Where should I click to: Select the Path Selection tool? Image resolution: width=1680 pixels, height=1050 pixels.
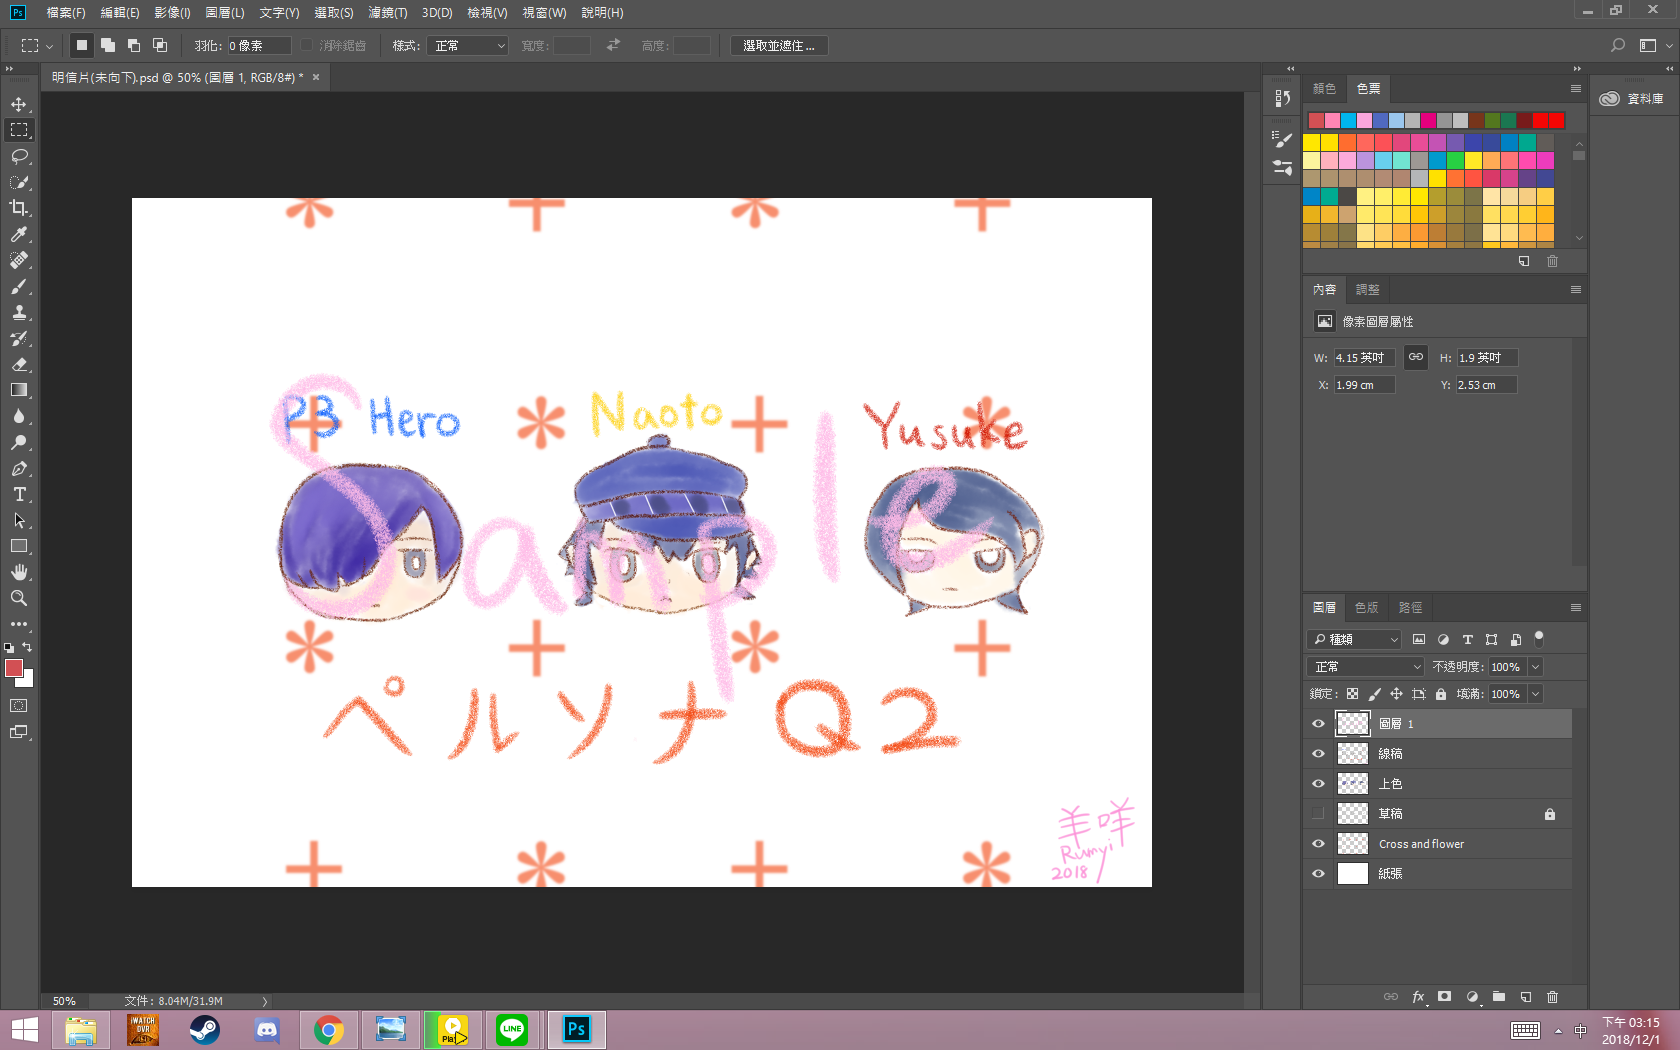(19, 520)
